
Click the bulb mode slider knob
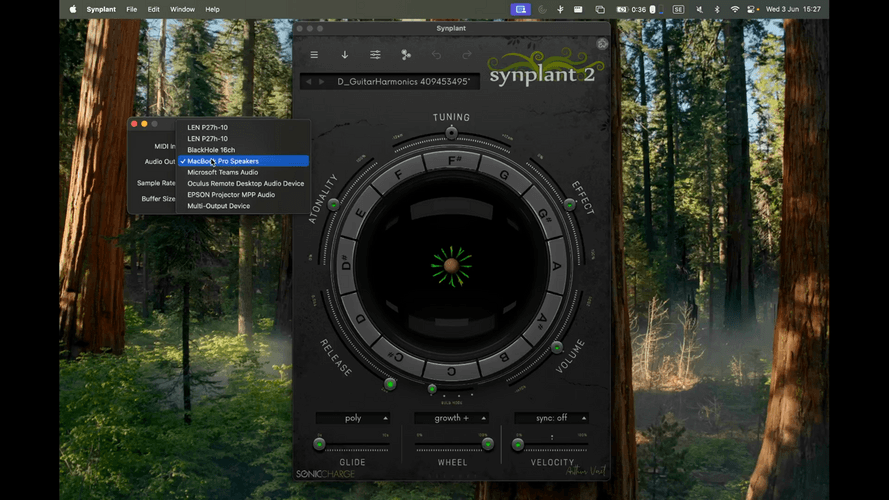(x=432, y=389)
